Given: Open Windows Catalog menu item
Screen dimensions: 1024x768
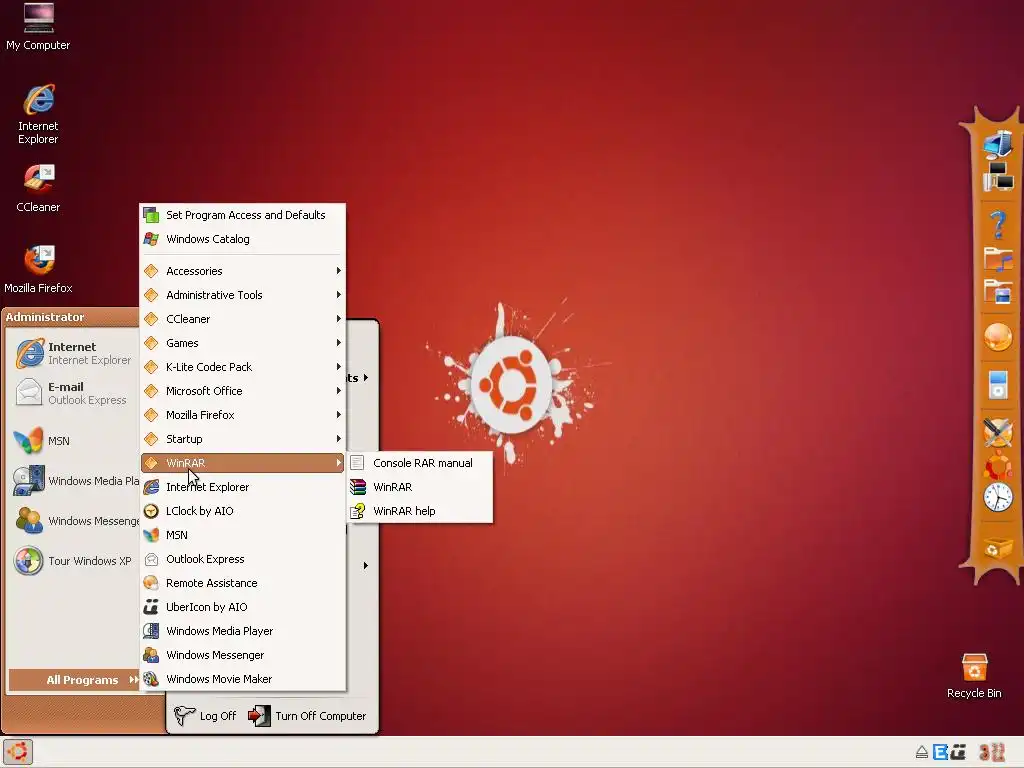Looking at the screenshot, I should 243,239.
